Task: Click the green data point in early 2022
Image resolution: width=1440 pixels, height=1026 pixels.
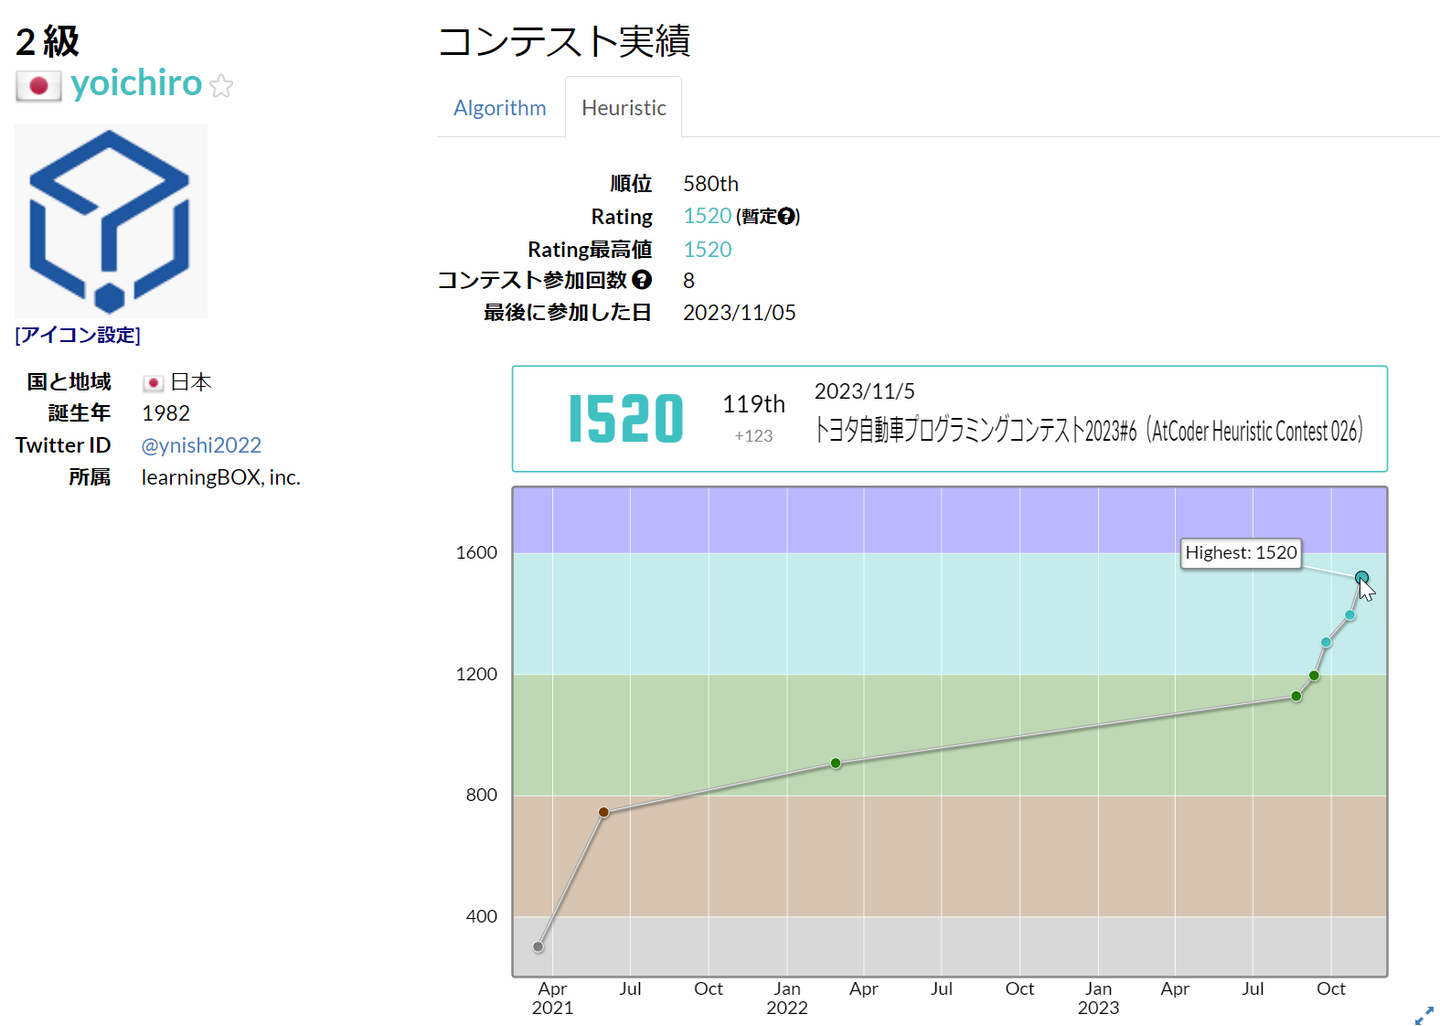Action: pos(836,763)
